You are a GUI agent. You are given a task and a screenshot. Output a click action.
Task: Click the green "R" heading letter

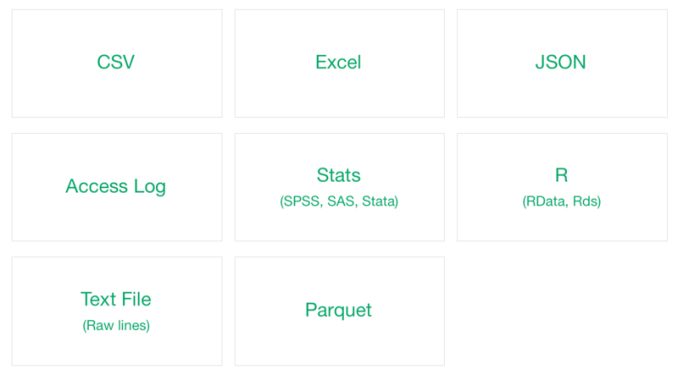click(561, 175)
